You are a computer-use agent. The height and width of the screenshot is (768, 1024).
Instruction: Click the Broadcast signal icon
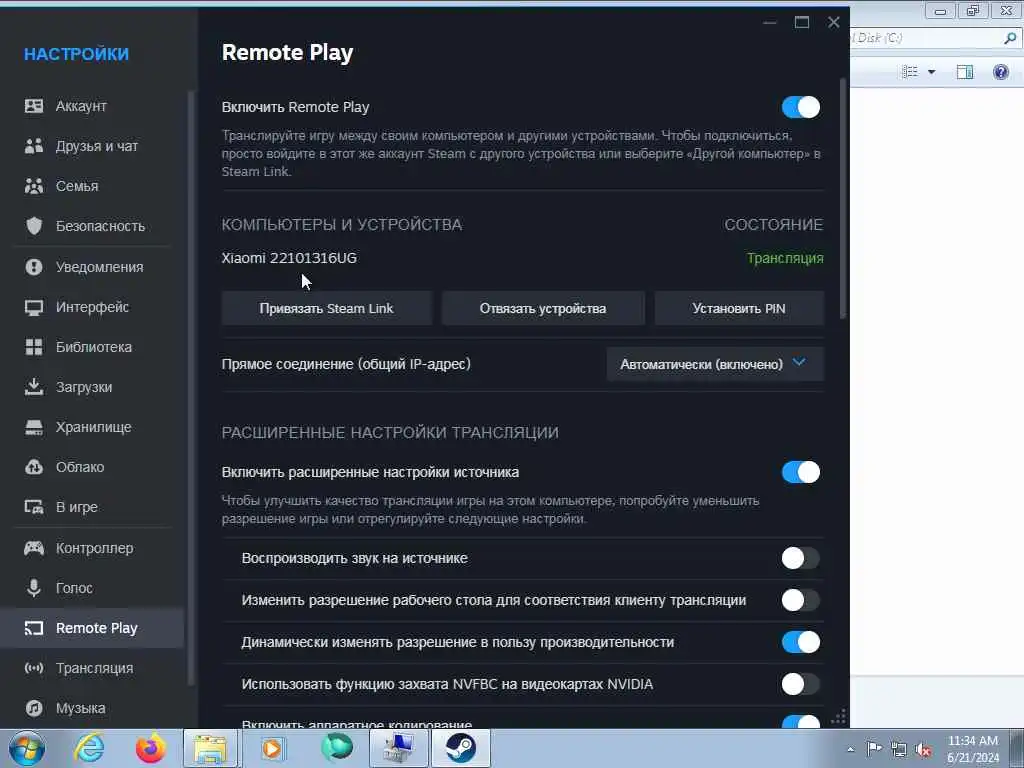34,668
